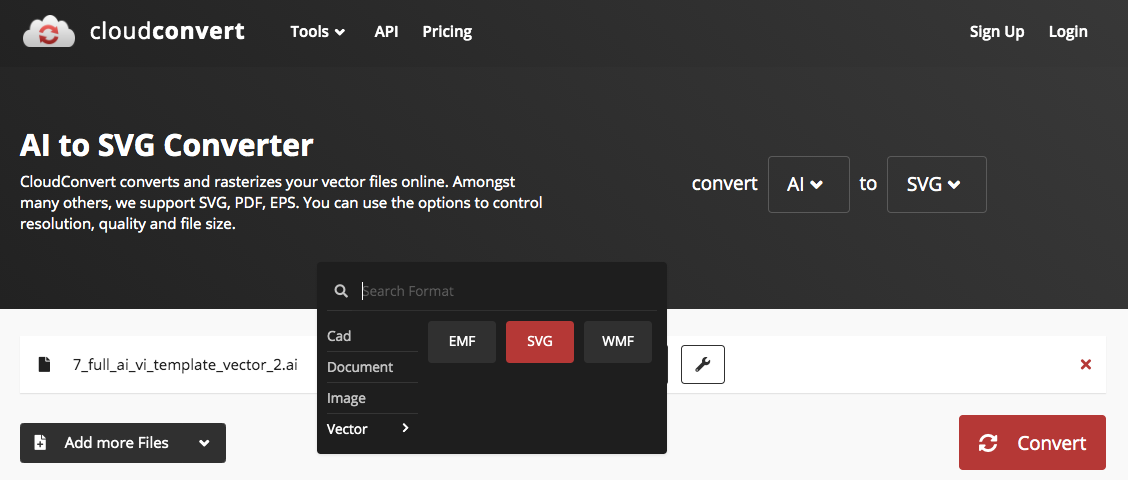Open the Tools dropdown menu
Screen dimensions: 1128x480
[317, 32]
